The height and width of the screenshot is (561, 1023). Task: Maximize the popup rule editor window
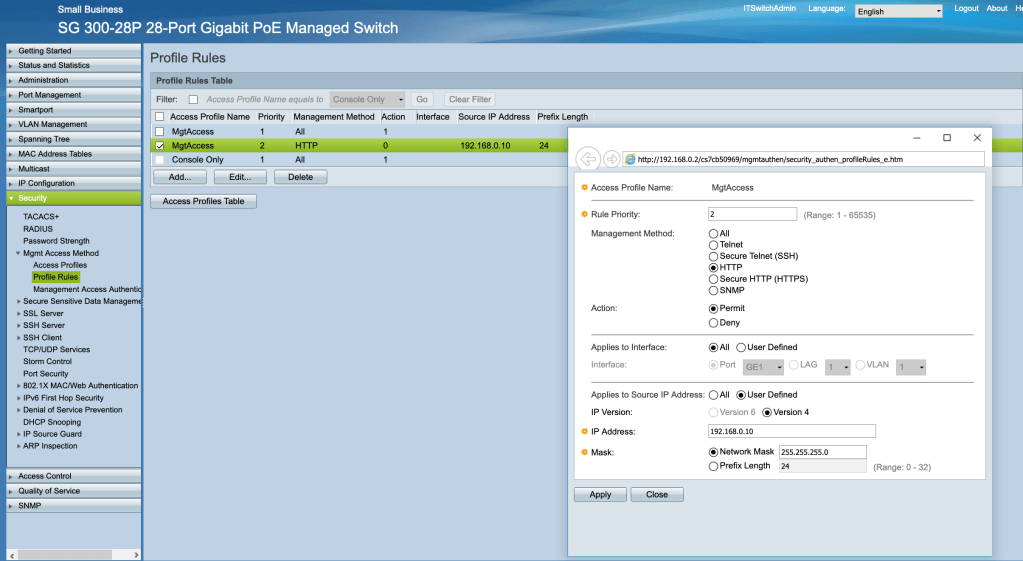[x=947, y=138]
